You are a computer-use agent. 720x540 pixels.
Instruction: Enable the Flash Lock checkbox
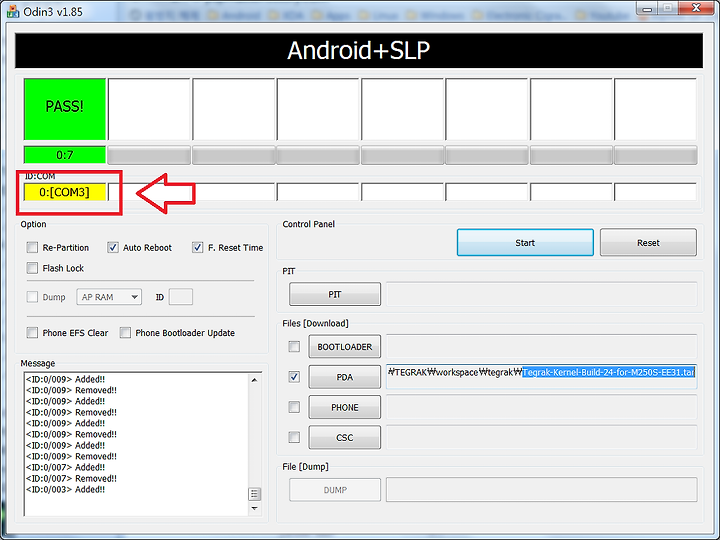click(32, 268)
